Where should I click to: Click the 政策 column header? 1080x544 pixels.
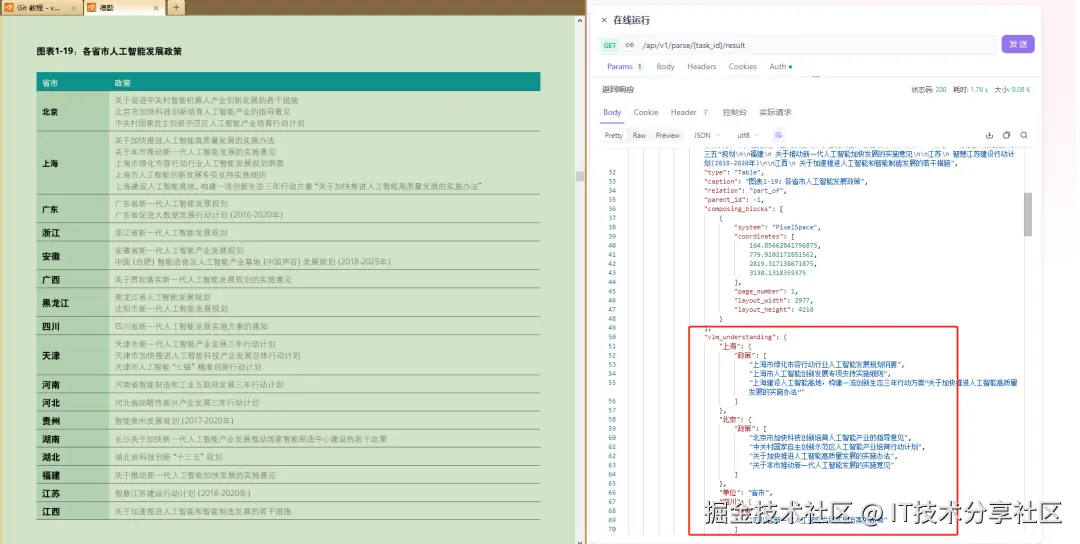tap(123, 83)
